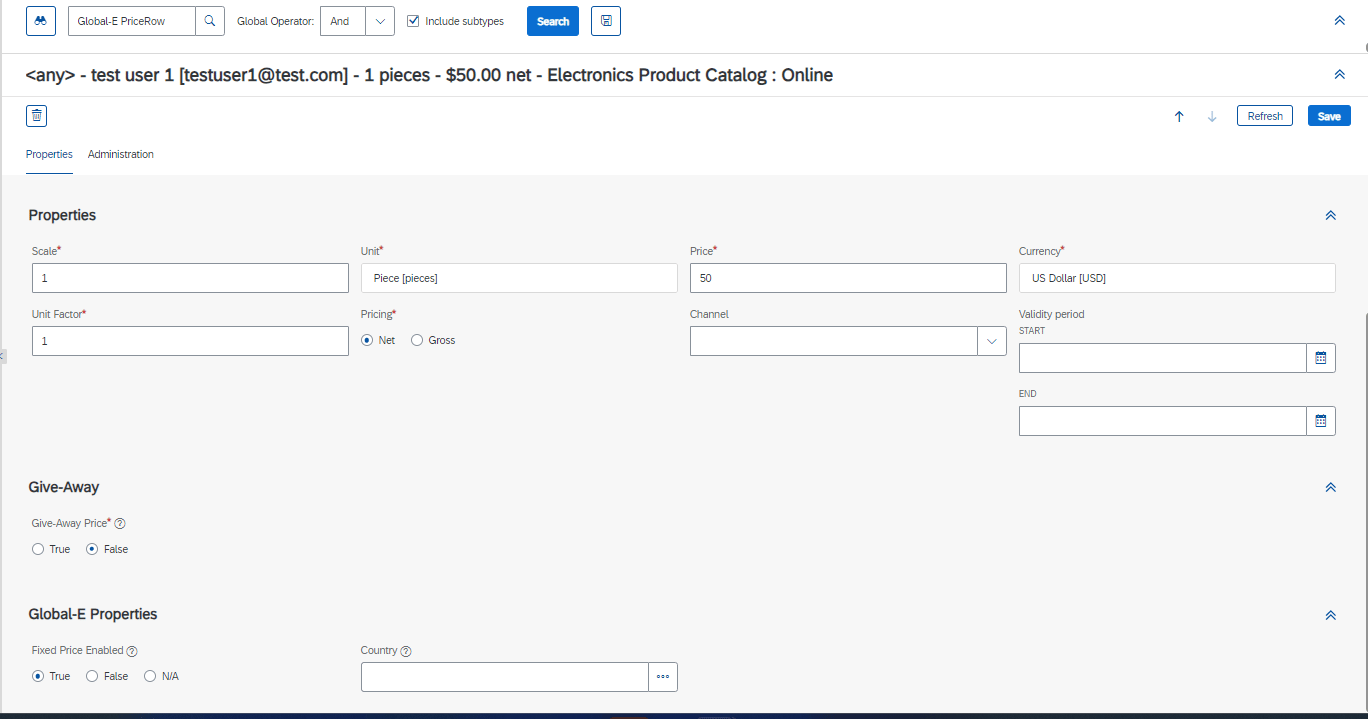
Task: Toggle the Include subtypes checkbox
Action: click(x=413, y=21)
